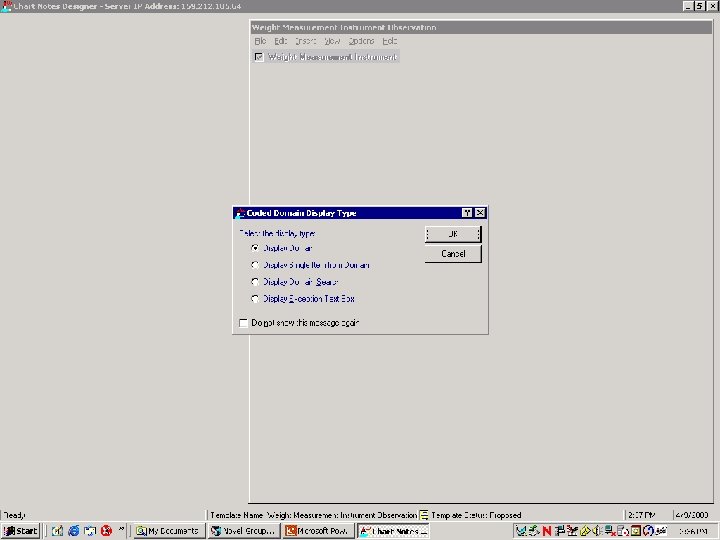Choose the Display Domain Search option
Image resolution: width=720 pixels, height=540 pixels.
tap(255, 282)
